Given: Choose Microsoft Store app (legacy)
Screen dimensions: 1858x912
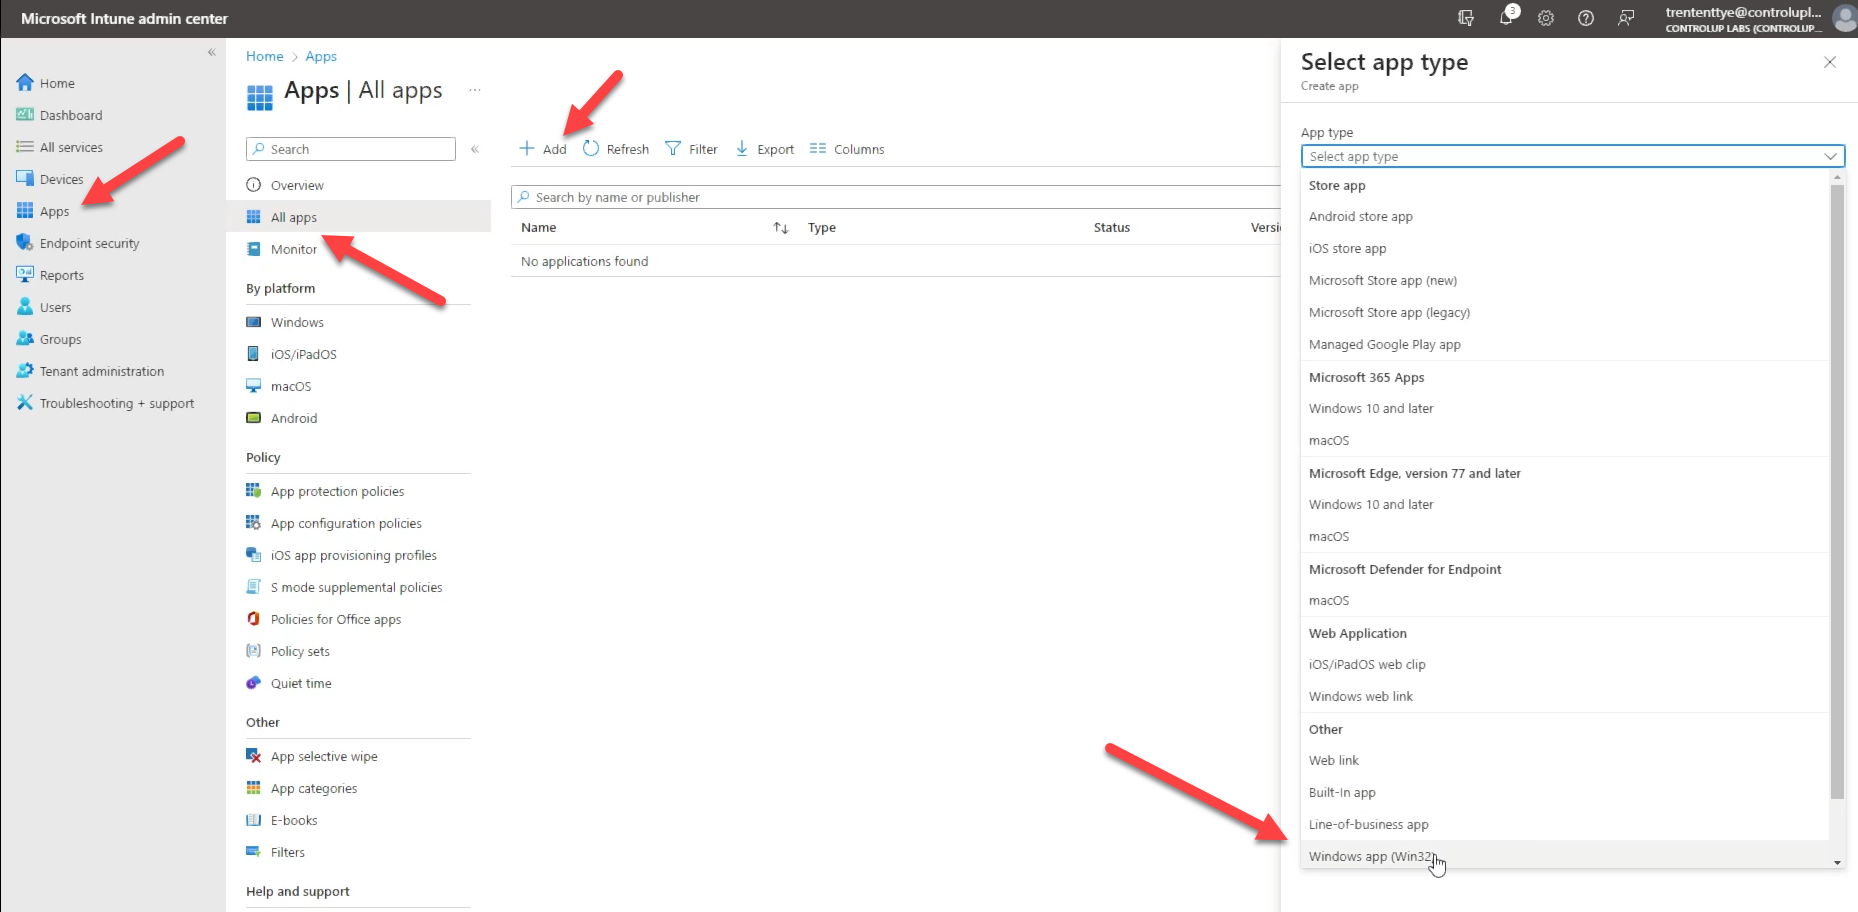Looking at the screenshot, I should coord(1389,312).
